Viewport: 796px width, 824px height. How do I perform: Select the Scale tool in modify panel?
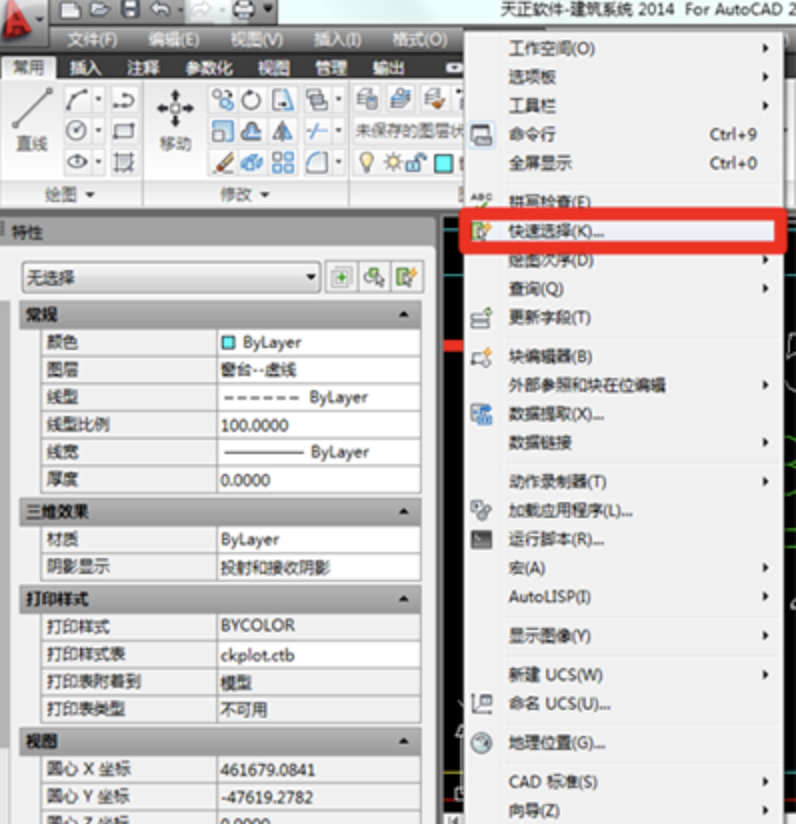point(222,131)
